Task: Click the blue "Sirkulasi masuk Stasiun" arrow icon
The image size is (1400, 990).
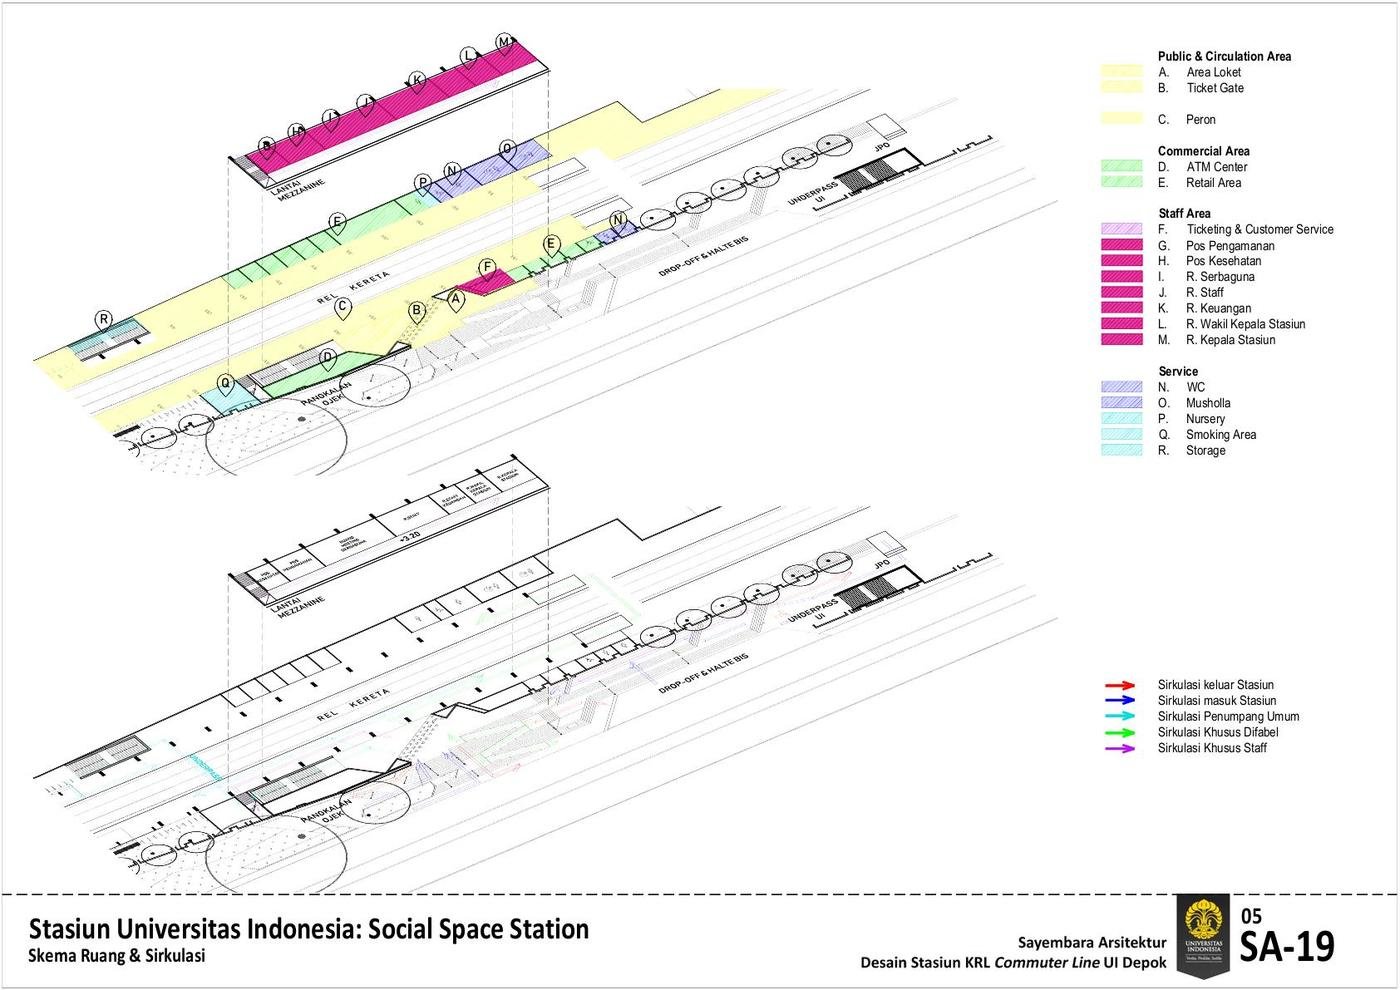Action: click(x=1117, y=701)
